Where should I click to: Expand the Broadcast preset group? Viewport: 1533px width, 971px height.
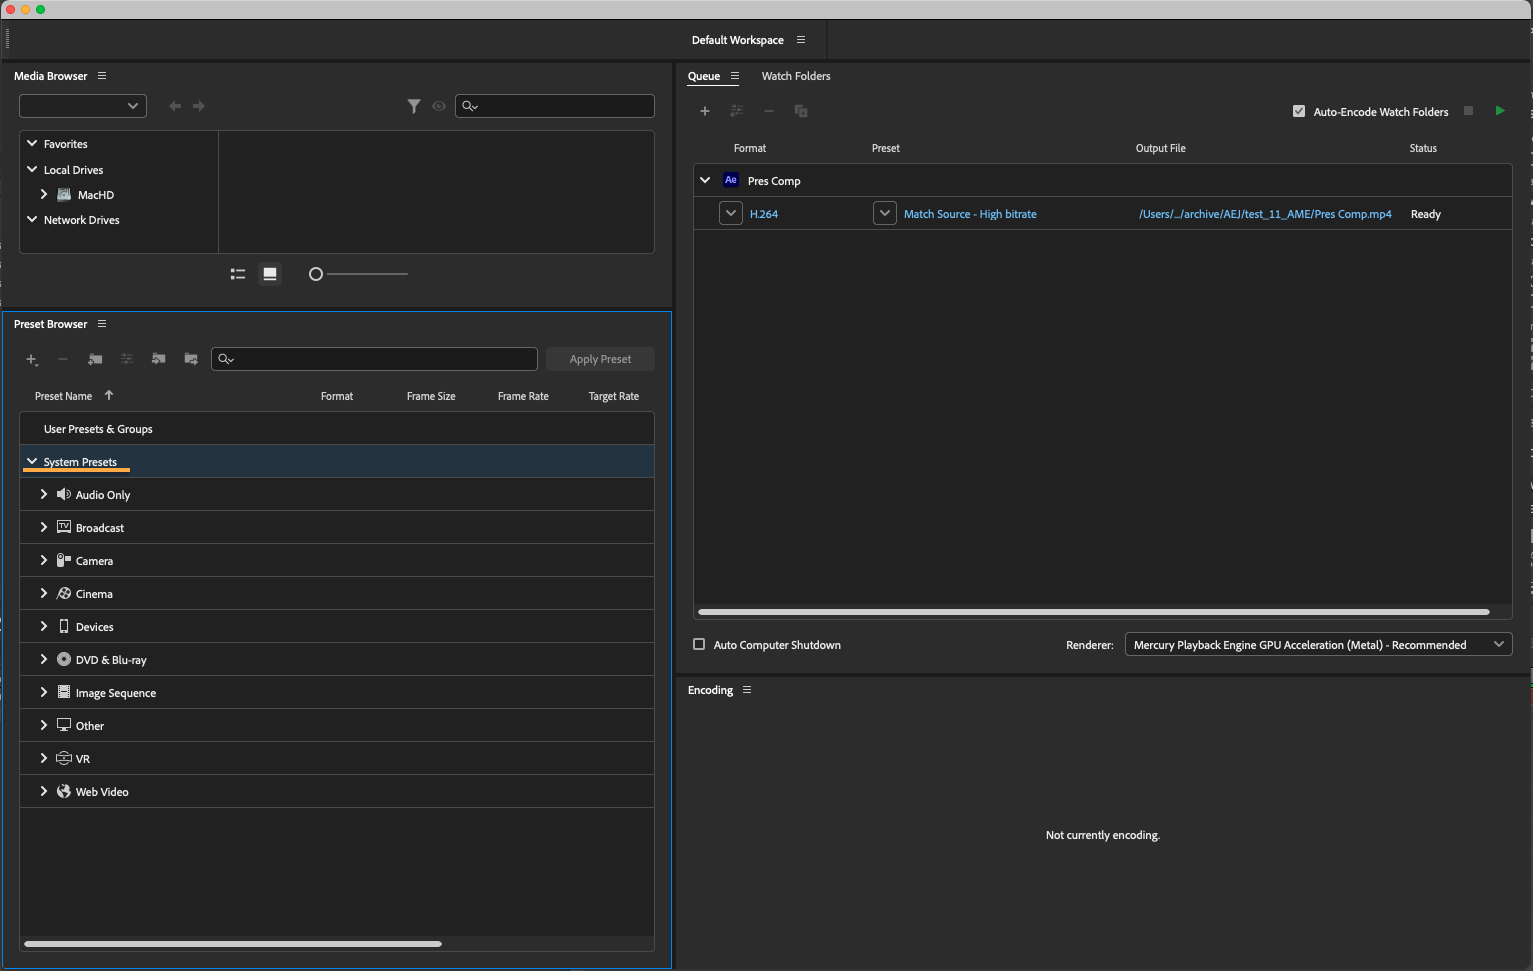click(x=44, y=527)
